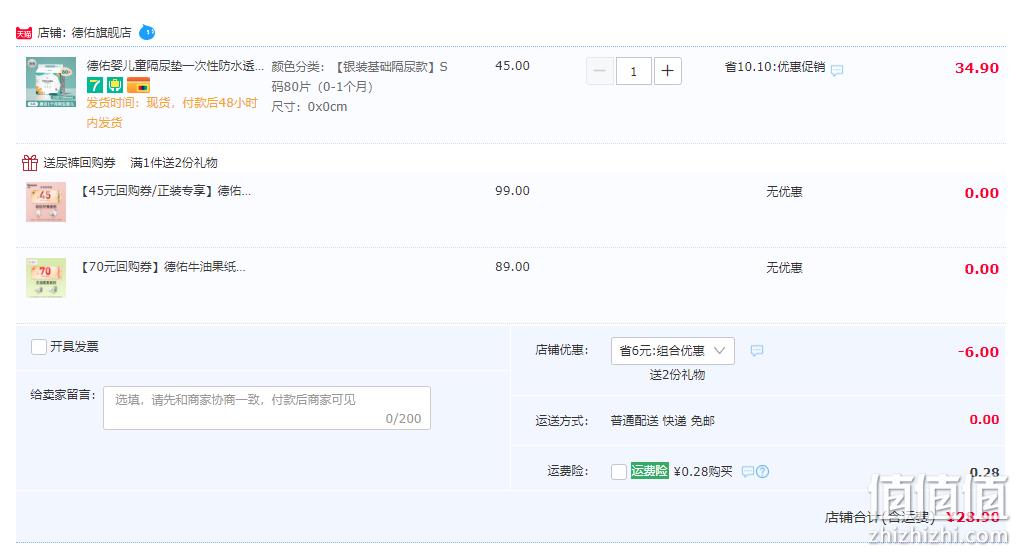Click the 普通配送 快递 免邮 text
The image size is (1018, 553).
click(x=663, y=421)
